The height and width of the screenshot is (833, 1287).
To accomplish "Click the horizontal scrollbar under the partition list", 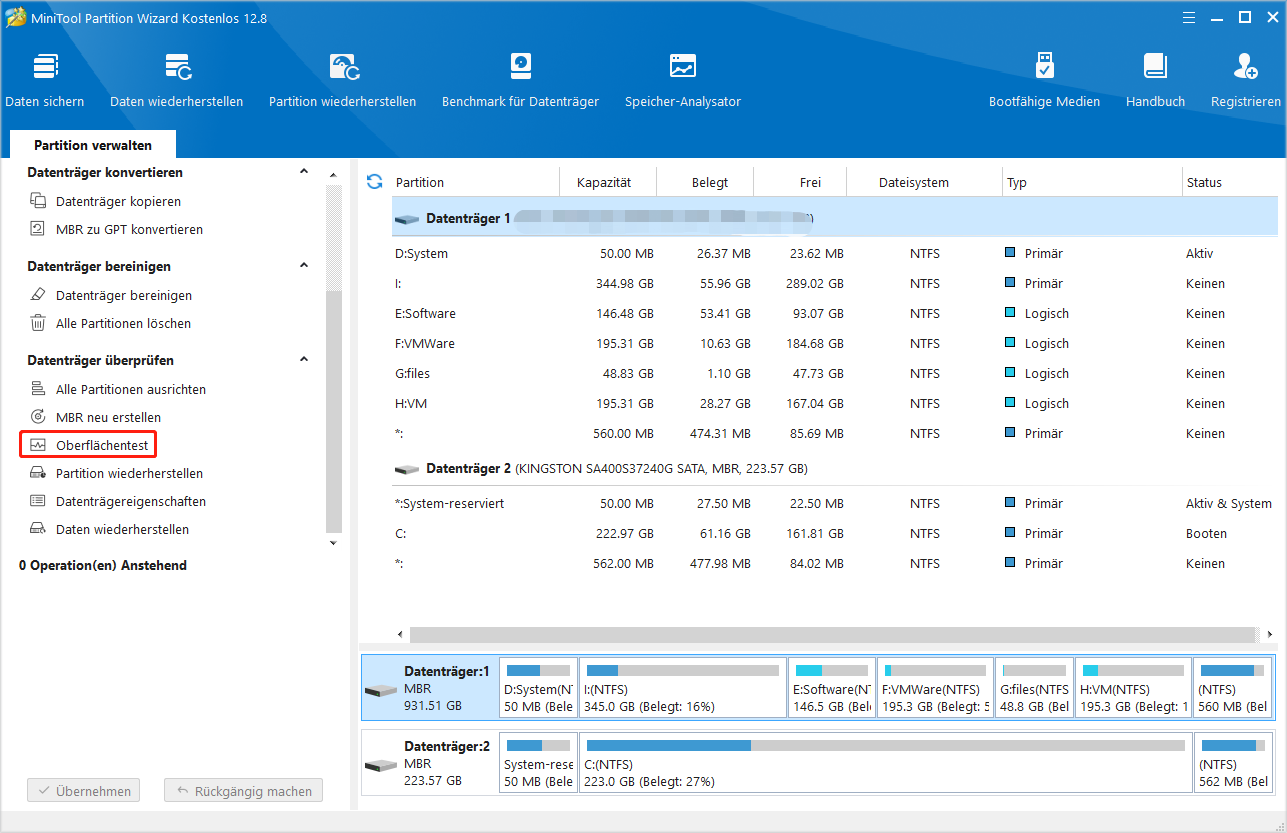I will point(831,635).
